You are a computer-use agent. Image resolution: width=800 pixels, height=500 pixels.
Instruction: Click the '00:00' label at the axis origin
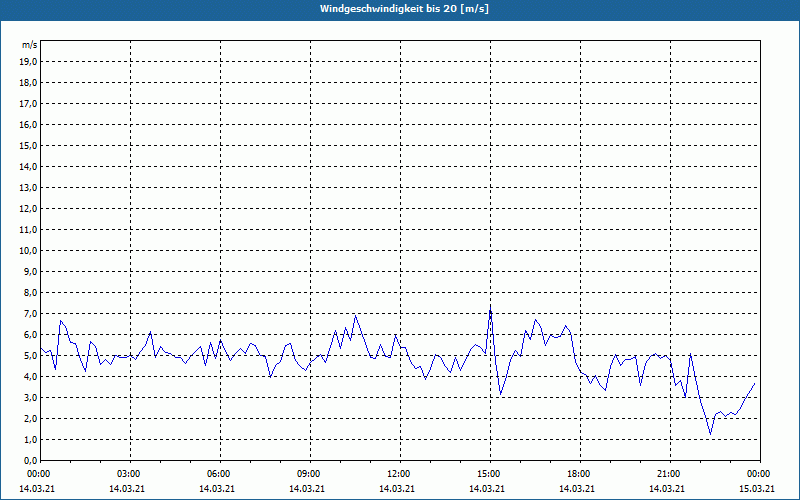coord(39,474)
